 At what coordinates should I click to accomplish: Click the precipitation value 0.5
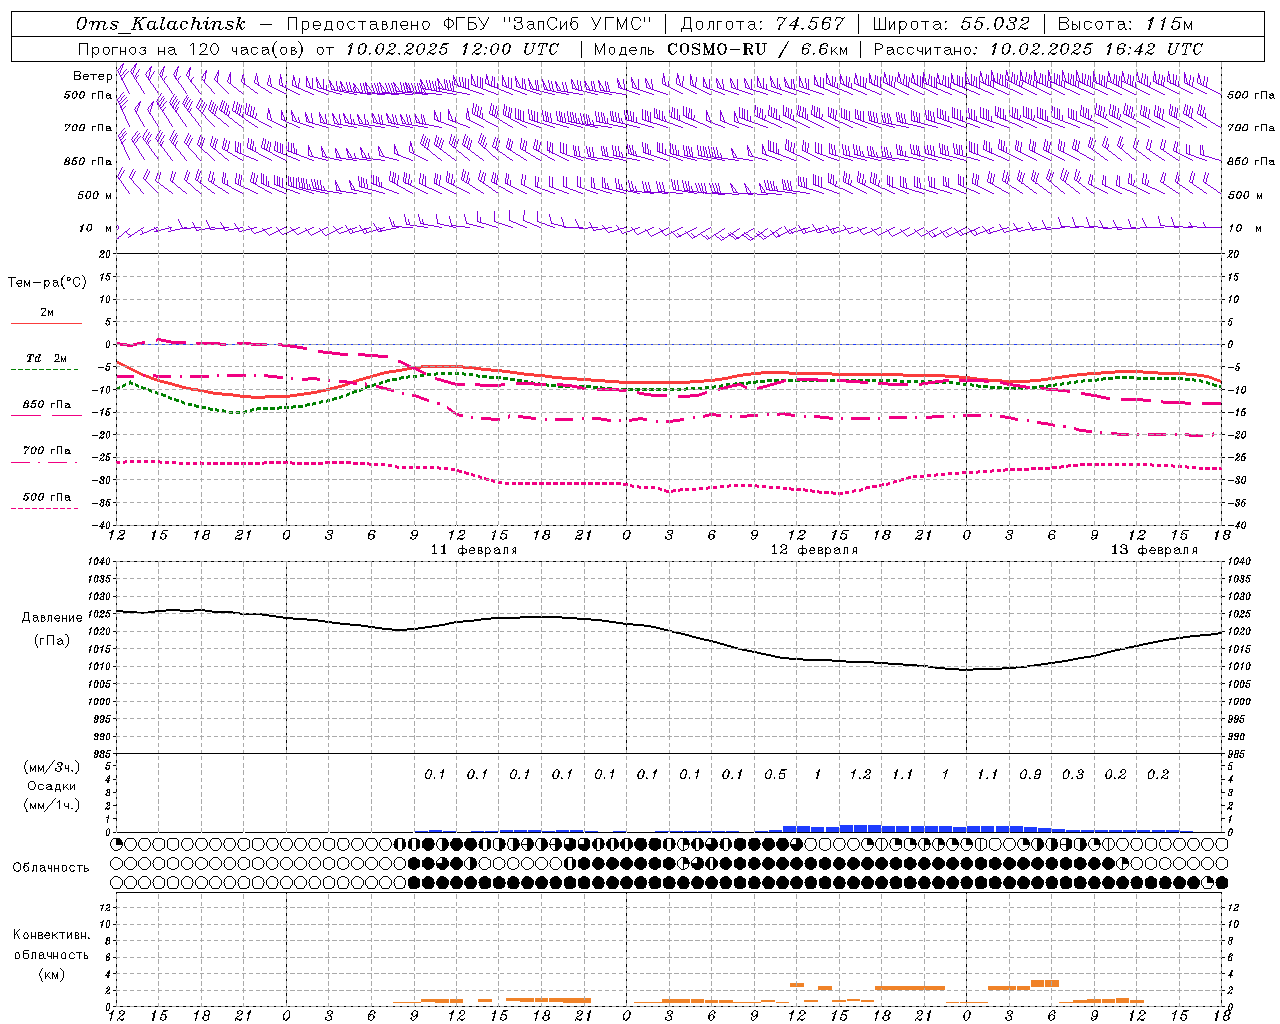[775, 775]
